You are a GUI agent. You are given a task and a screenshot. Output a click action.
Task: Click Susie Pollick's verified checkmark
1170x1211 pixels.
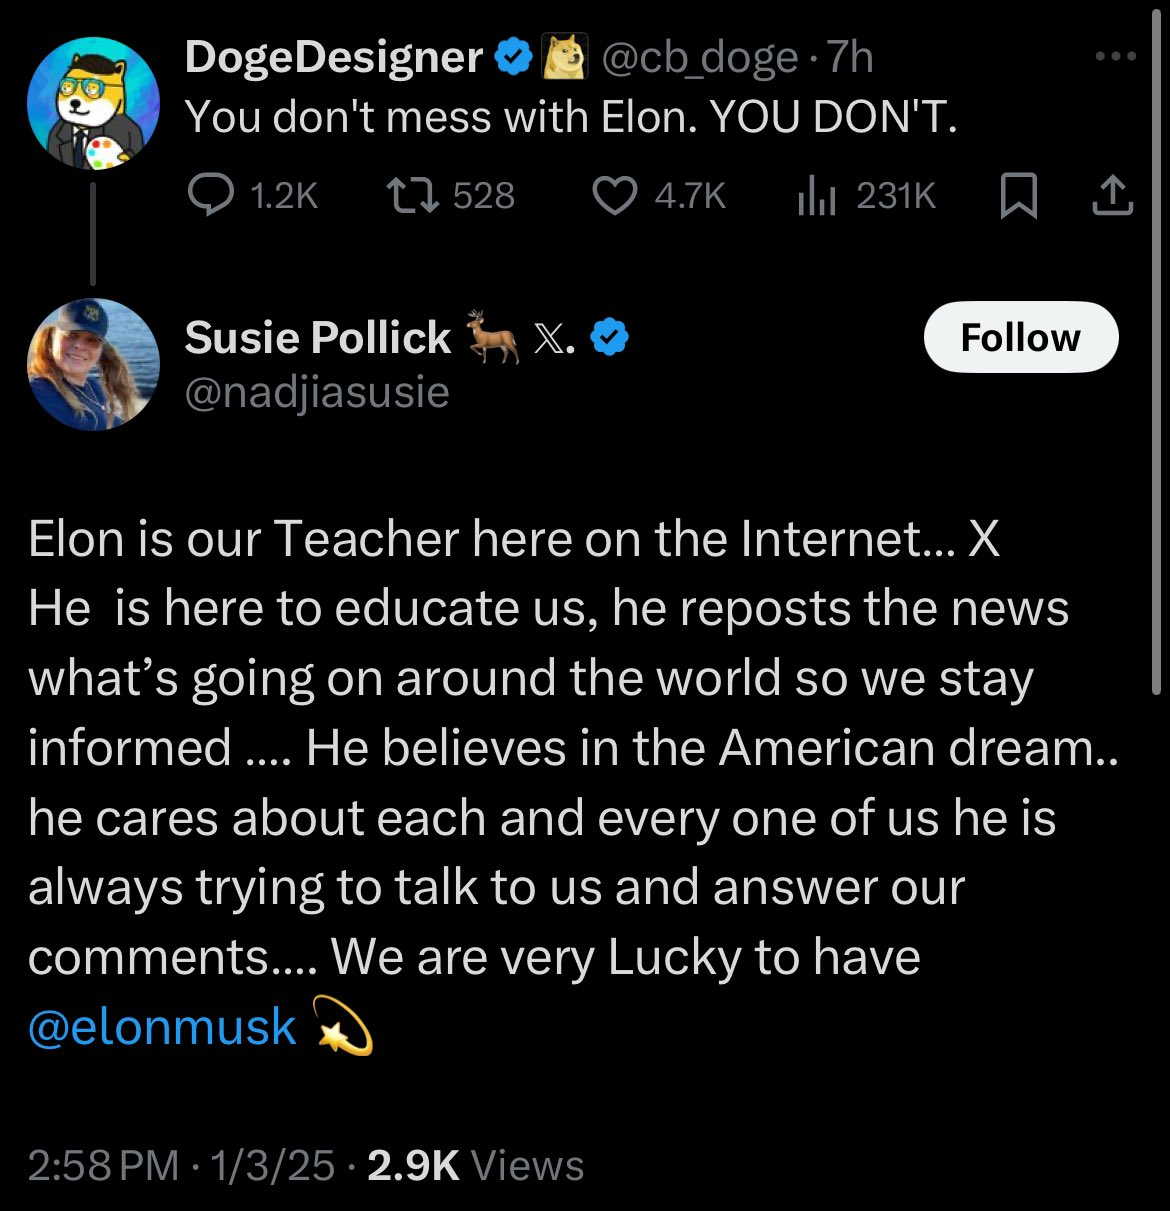pyautogui.click(x=610, y=338)
